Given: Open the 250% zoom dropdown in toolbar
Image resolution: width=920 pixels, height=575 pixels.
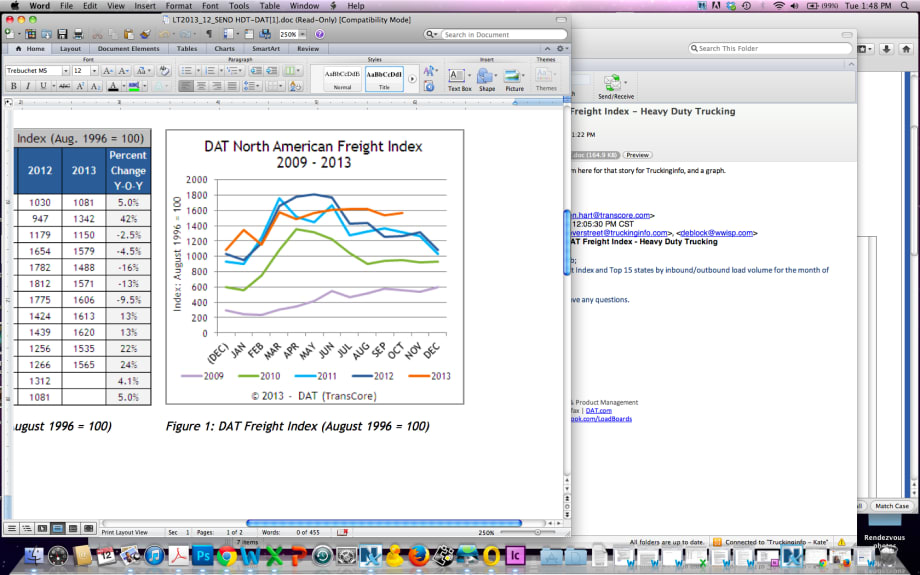Looking at the screenshot, I should [303, 35].
